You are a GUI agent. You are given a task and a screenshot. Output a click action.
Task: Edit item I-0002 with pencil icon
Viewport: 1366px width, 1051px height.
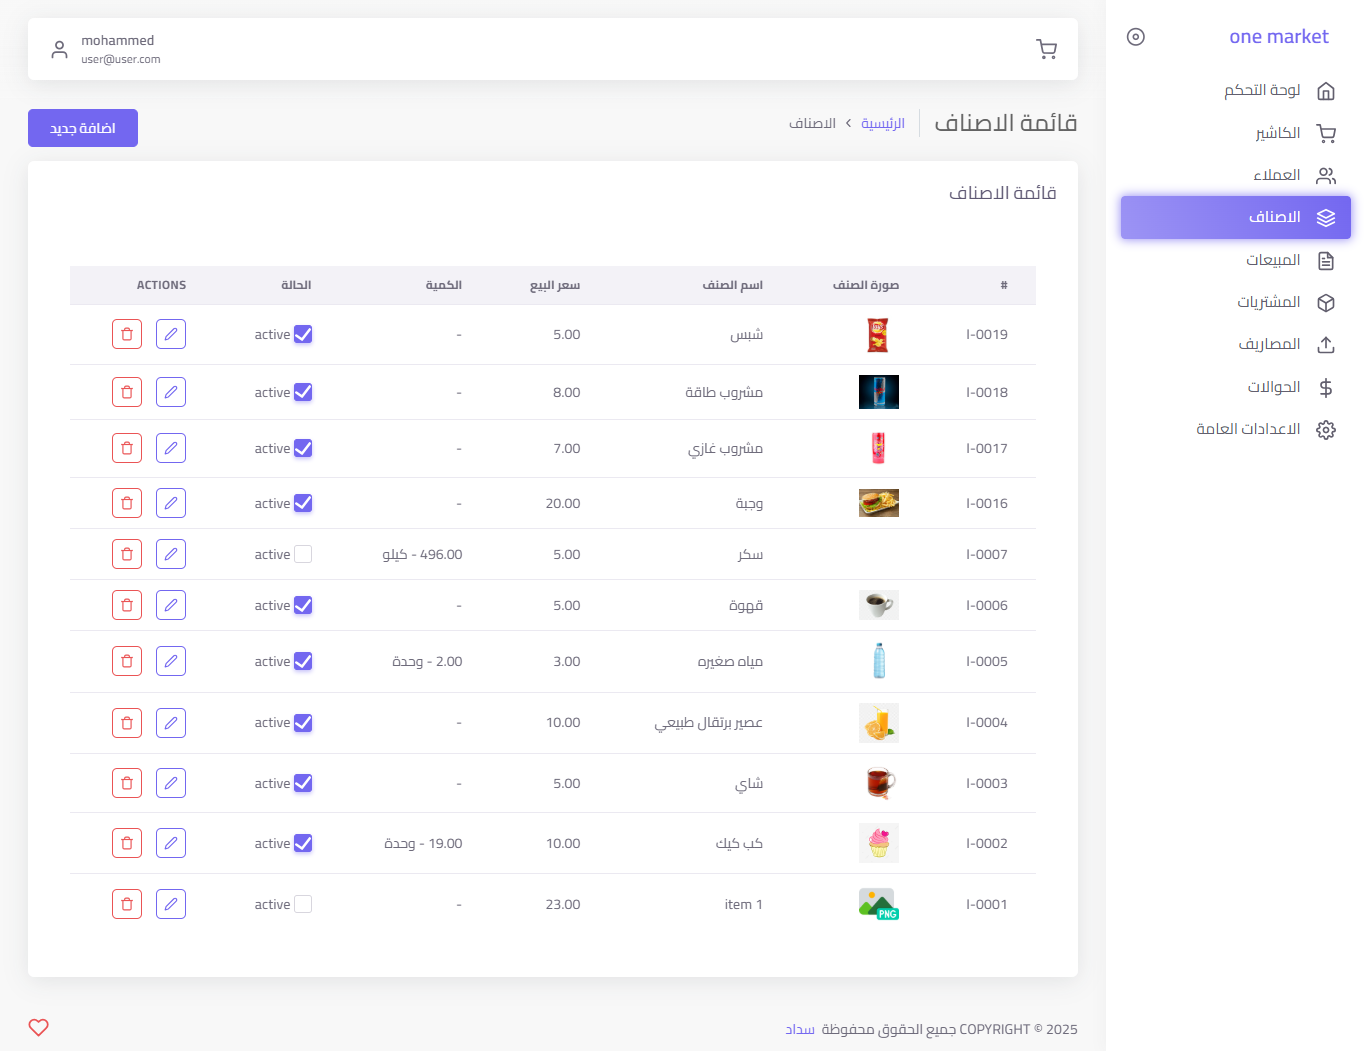click(x=171, y=843)
